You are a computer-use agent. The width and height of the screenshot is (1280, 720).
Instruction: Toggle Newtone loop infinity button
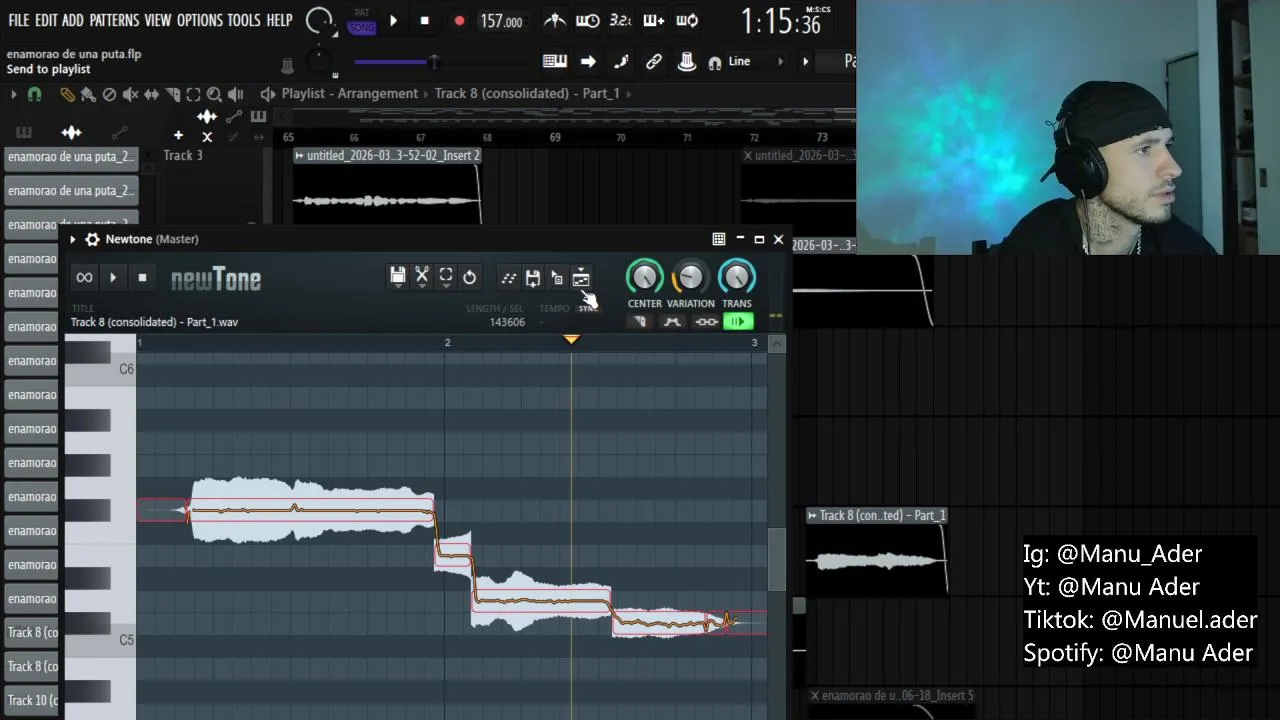(84, 278)
